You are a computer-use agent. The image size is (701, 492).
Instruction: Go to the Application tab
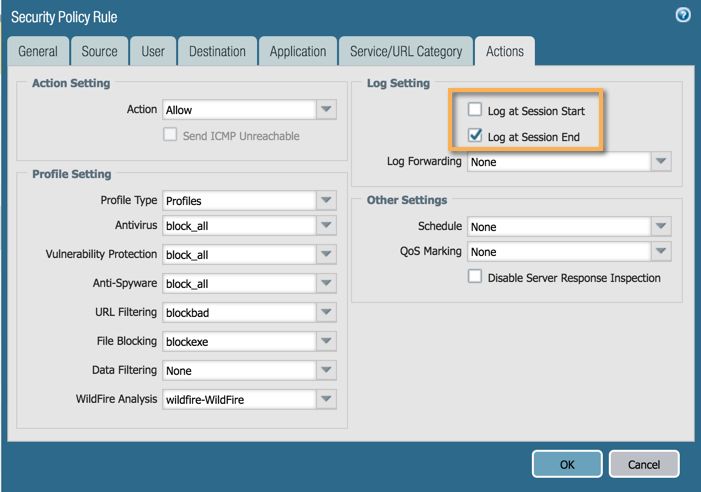297,52
